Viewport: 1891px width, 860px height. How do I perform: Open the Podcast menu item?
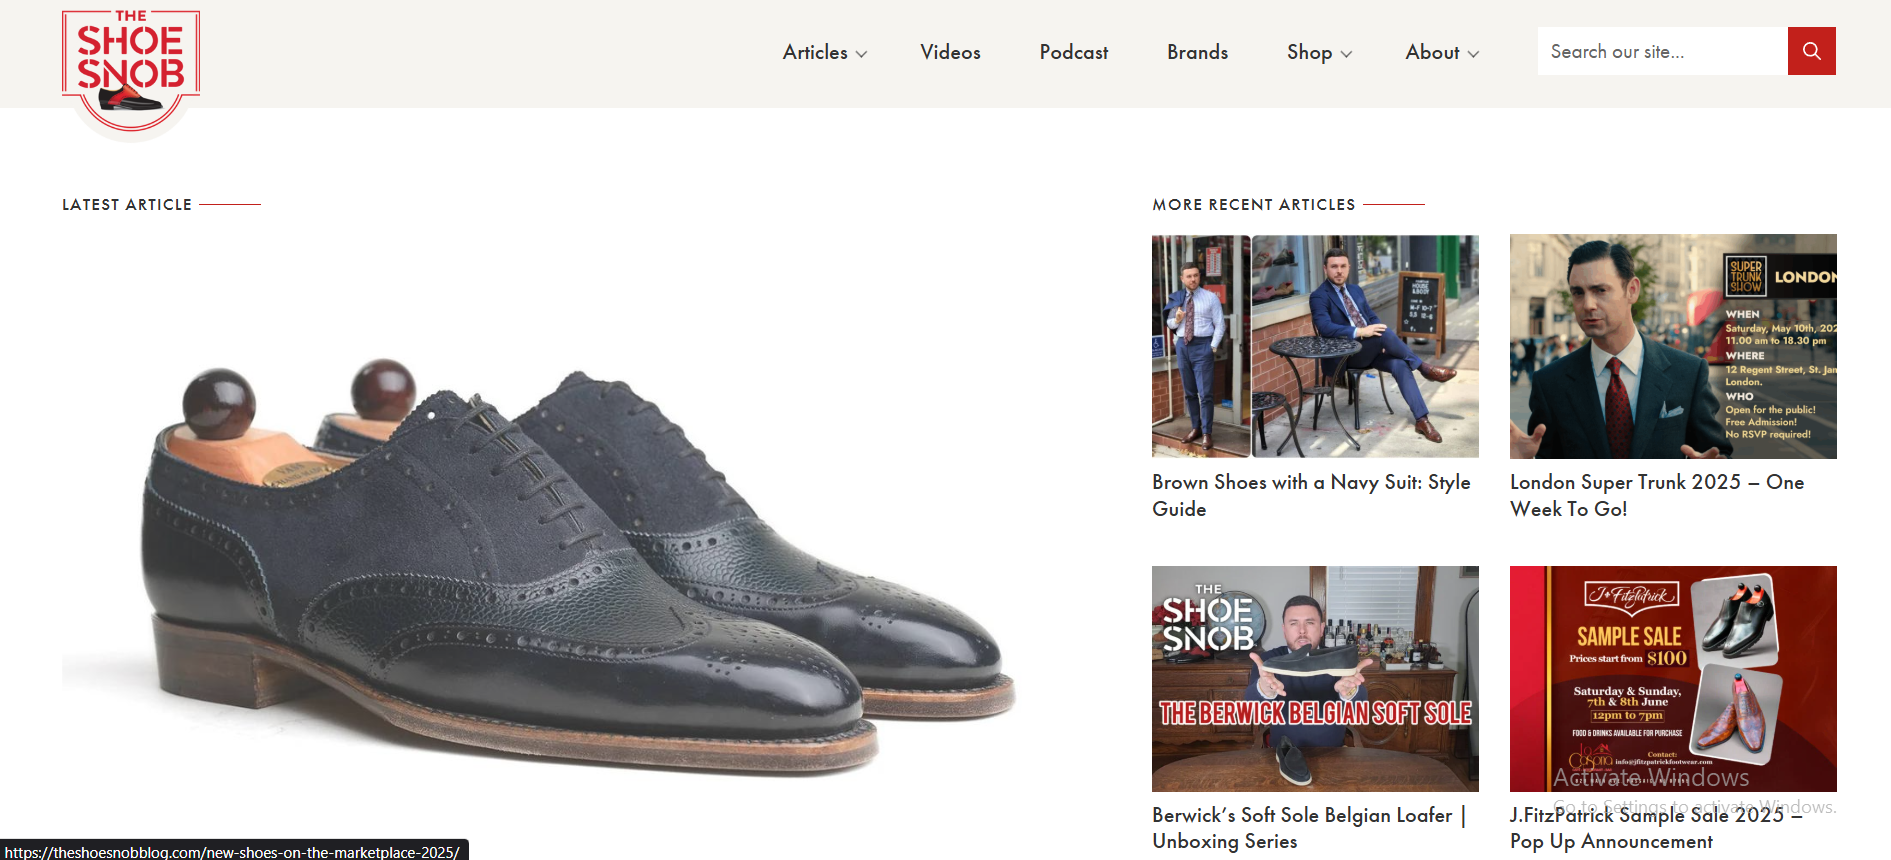(1073, 52)
